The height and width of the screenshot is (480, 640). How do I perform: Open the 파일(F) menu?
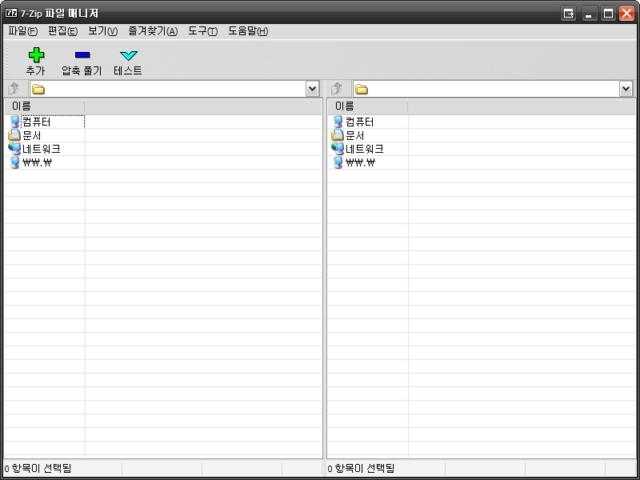coord(23,31)
